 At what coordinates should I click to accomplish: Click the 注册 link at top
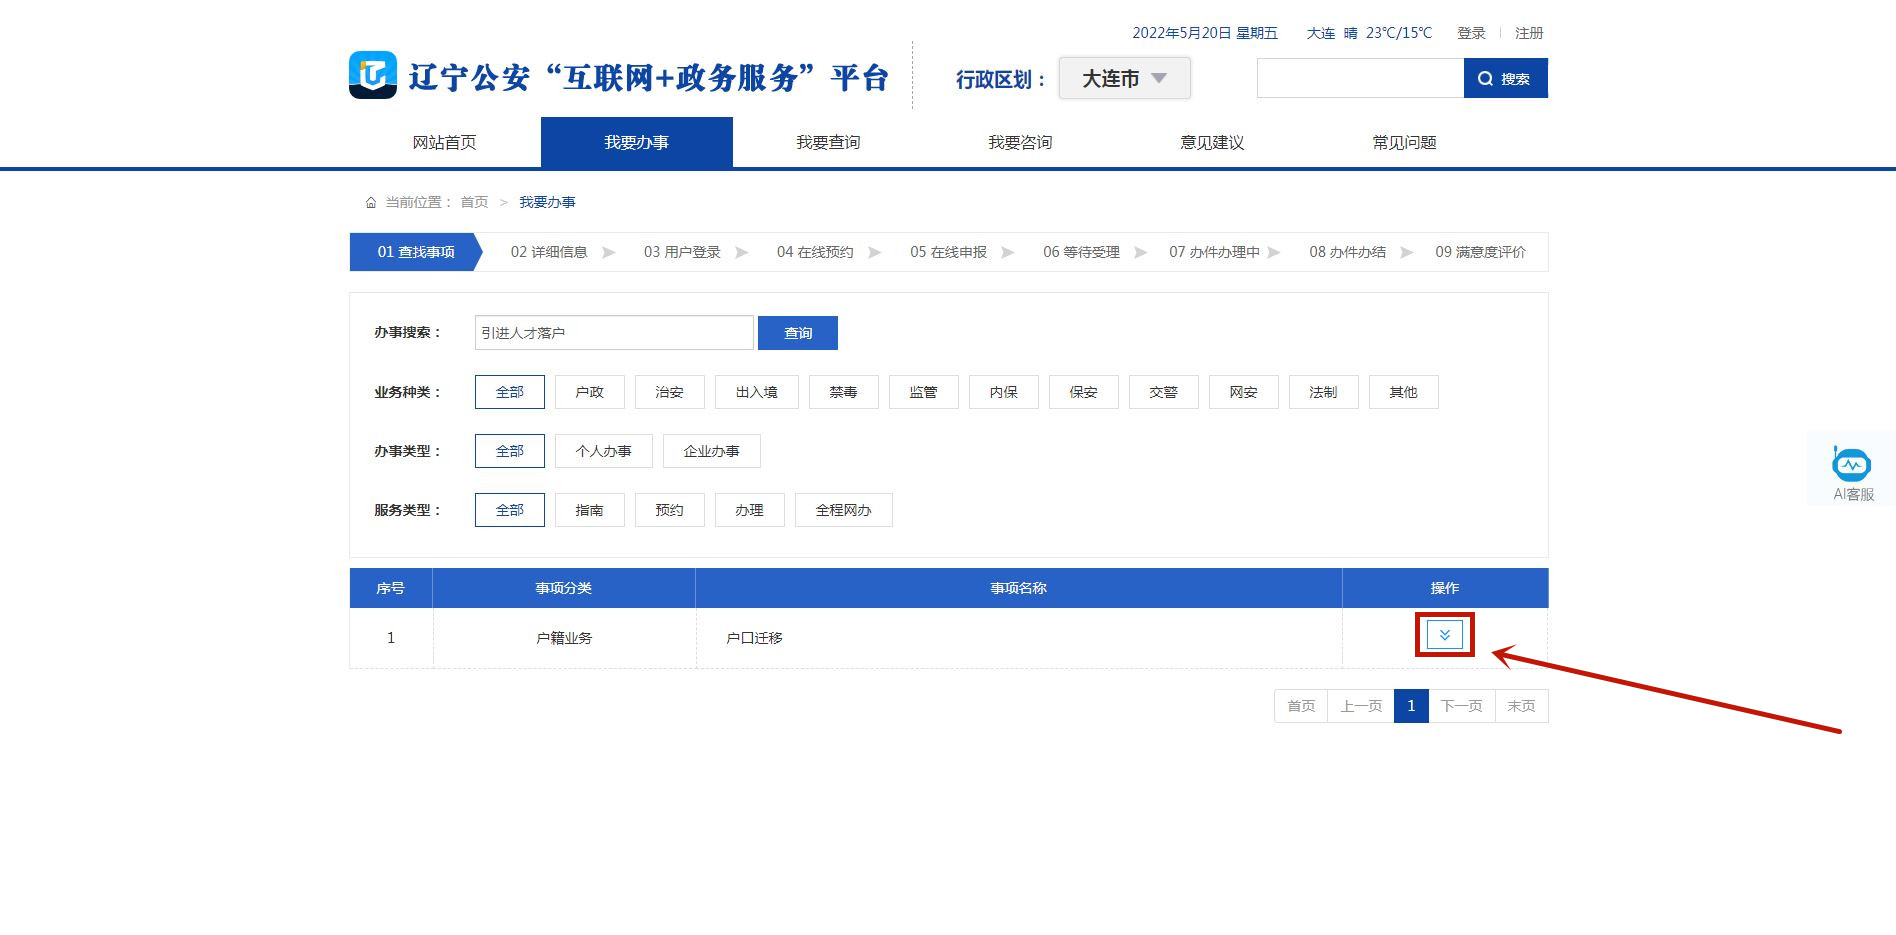[x=1529, y=33]
